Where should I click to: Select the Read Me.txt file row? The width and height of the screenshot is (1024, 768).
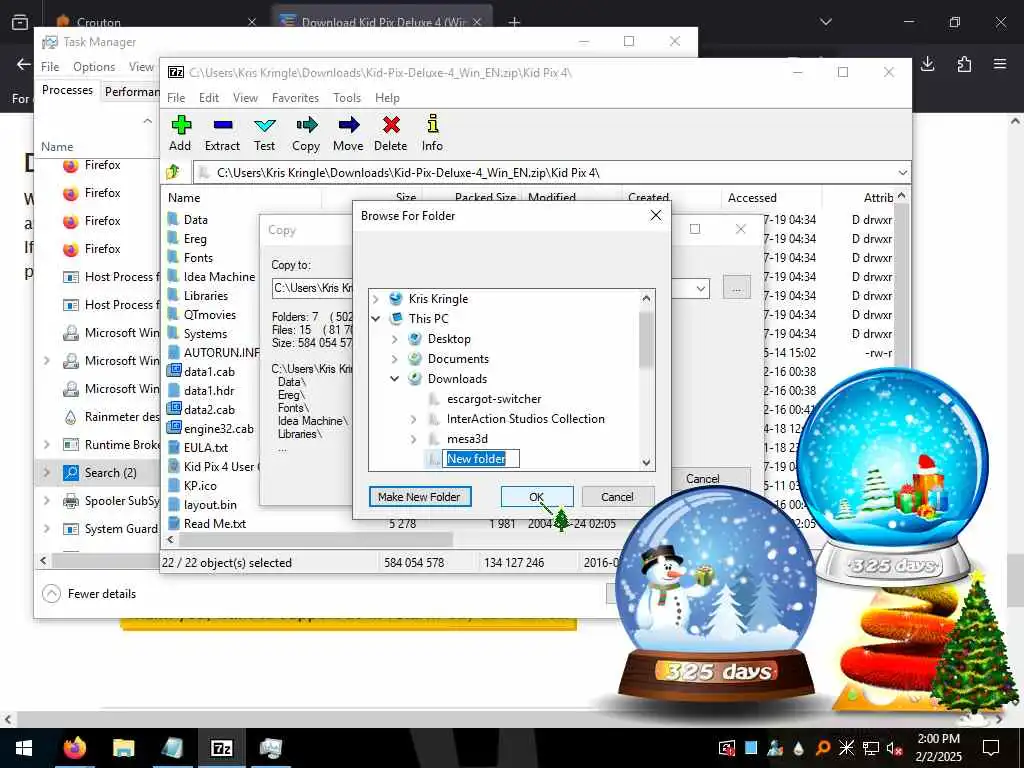(215, 524)
